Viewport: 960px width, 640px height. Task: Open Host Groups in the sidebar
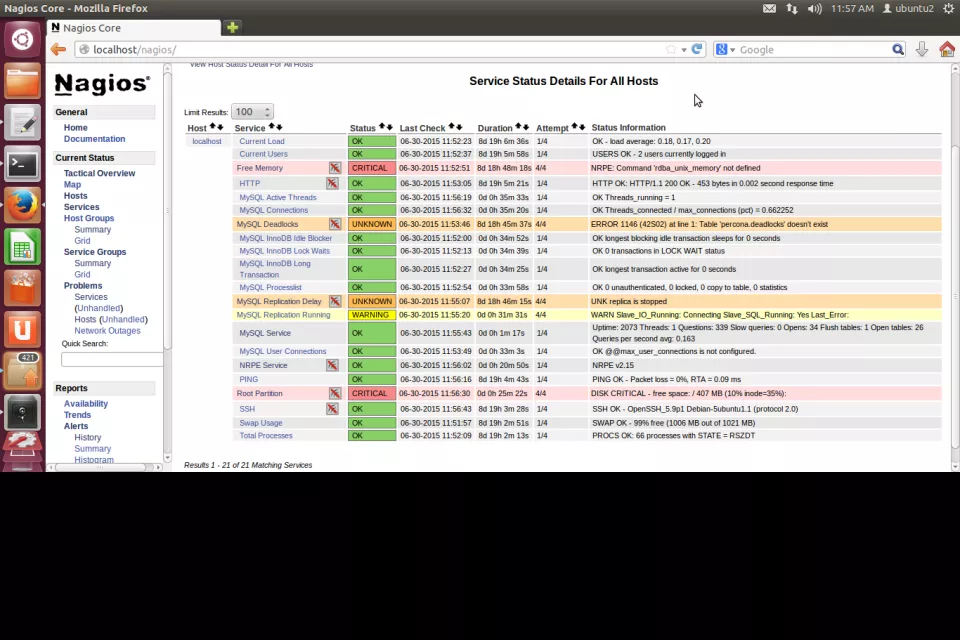point(89,218)
